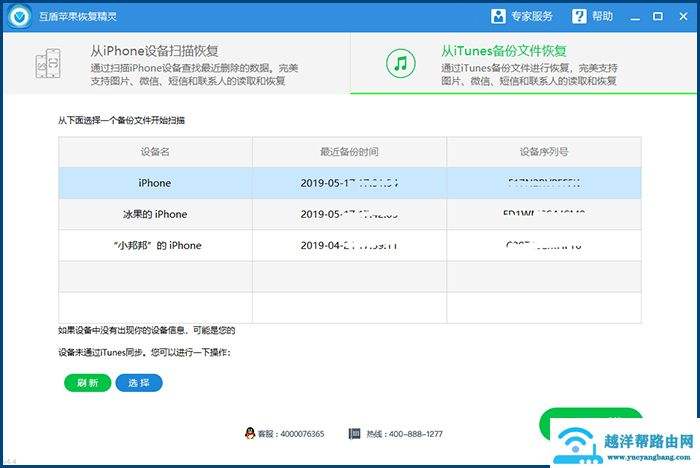The width and height of the screenshot is (700, 468).
Task: Click the iTunes music note icon
Action: click(x=400, y=63)
